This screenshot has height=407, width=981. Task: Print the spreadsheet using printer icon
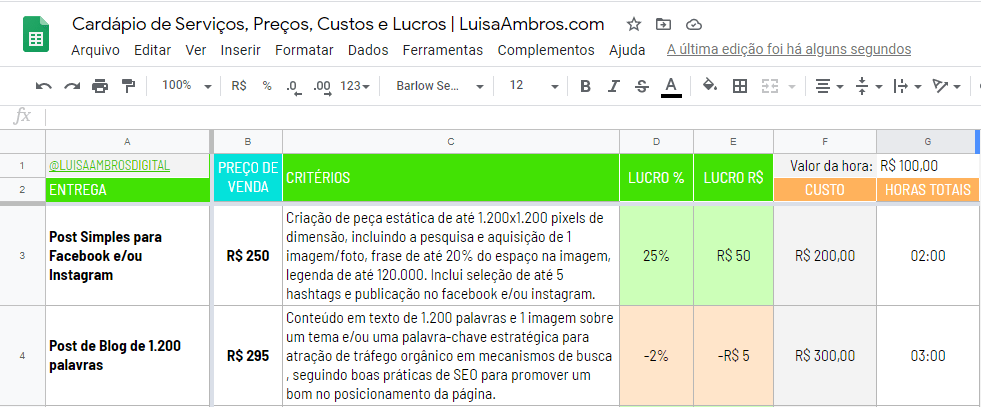[100, 87]
